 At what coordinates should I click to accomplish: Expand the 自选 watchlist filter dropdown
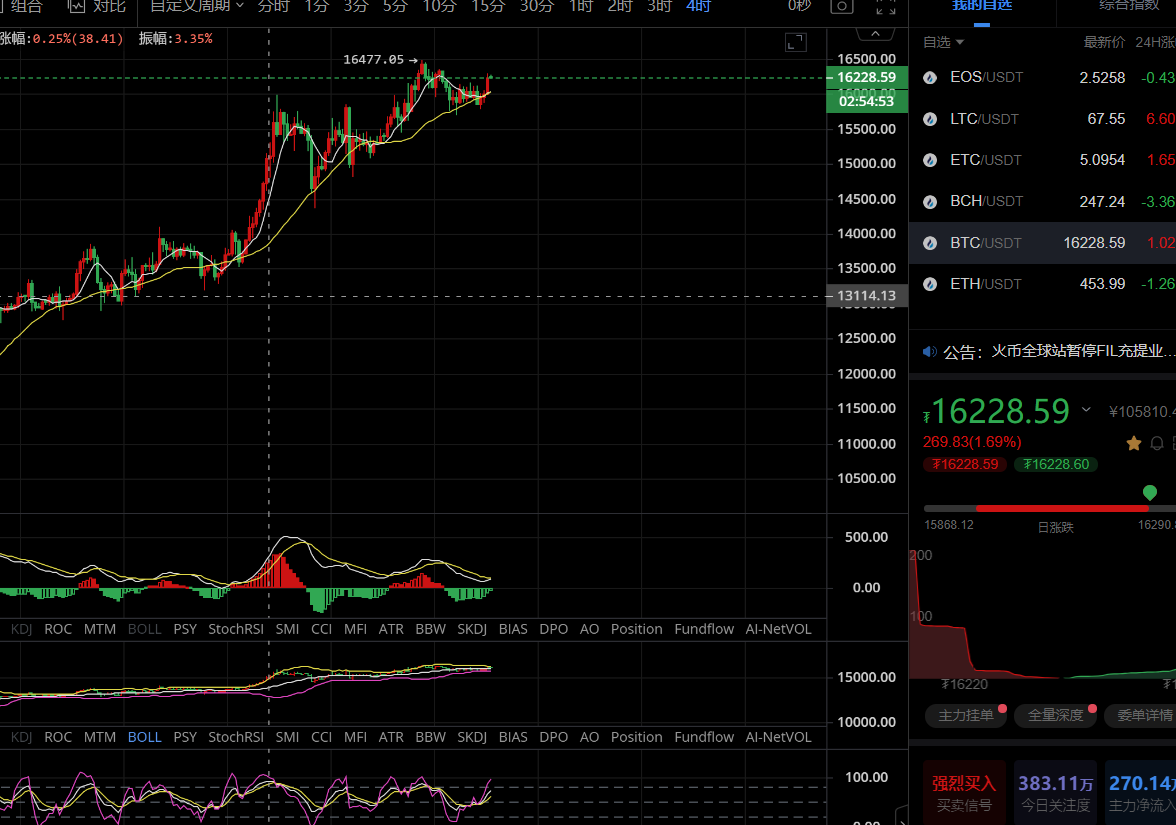(x=943, y=42)
